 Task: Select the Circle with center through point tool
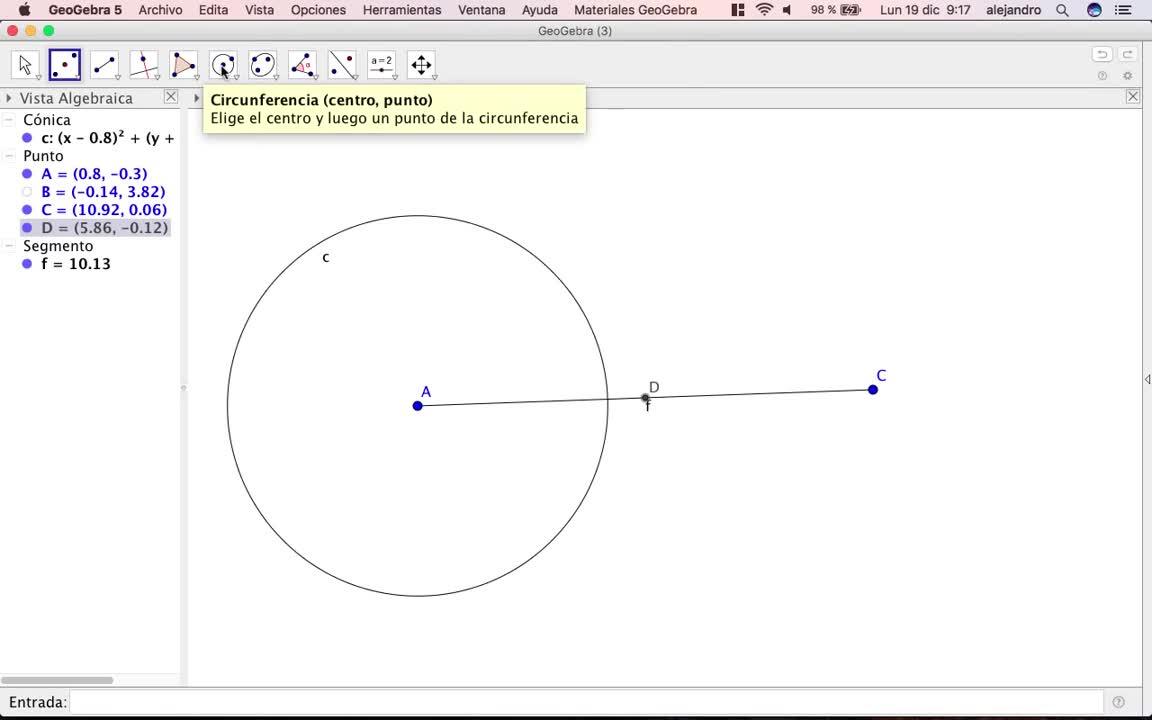(x=223, y=65)
